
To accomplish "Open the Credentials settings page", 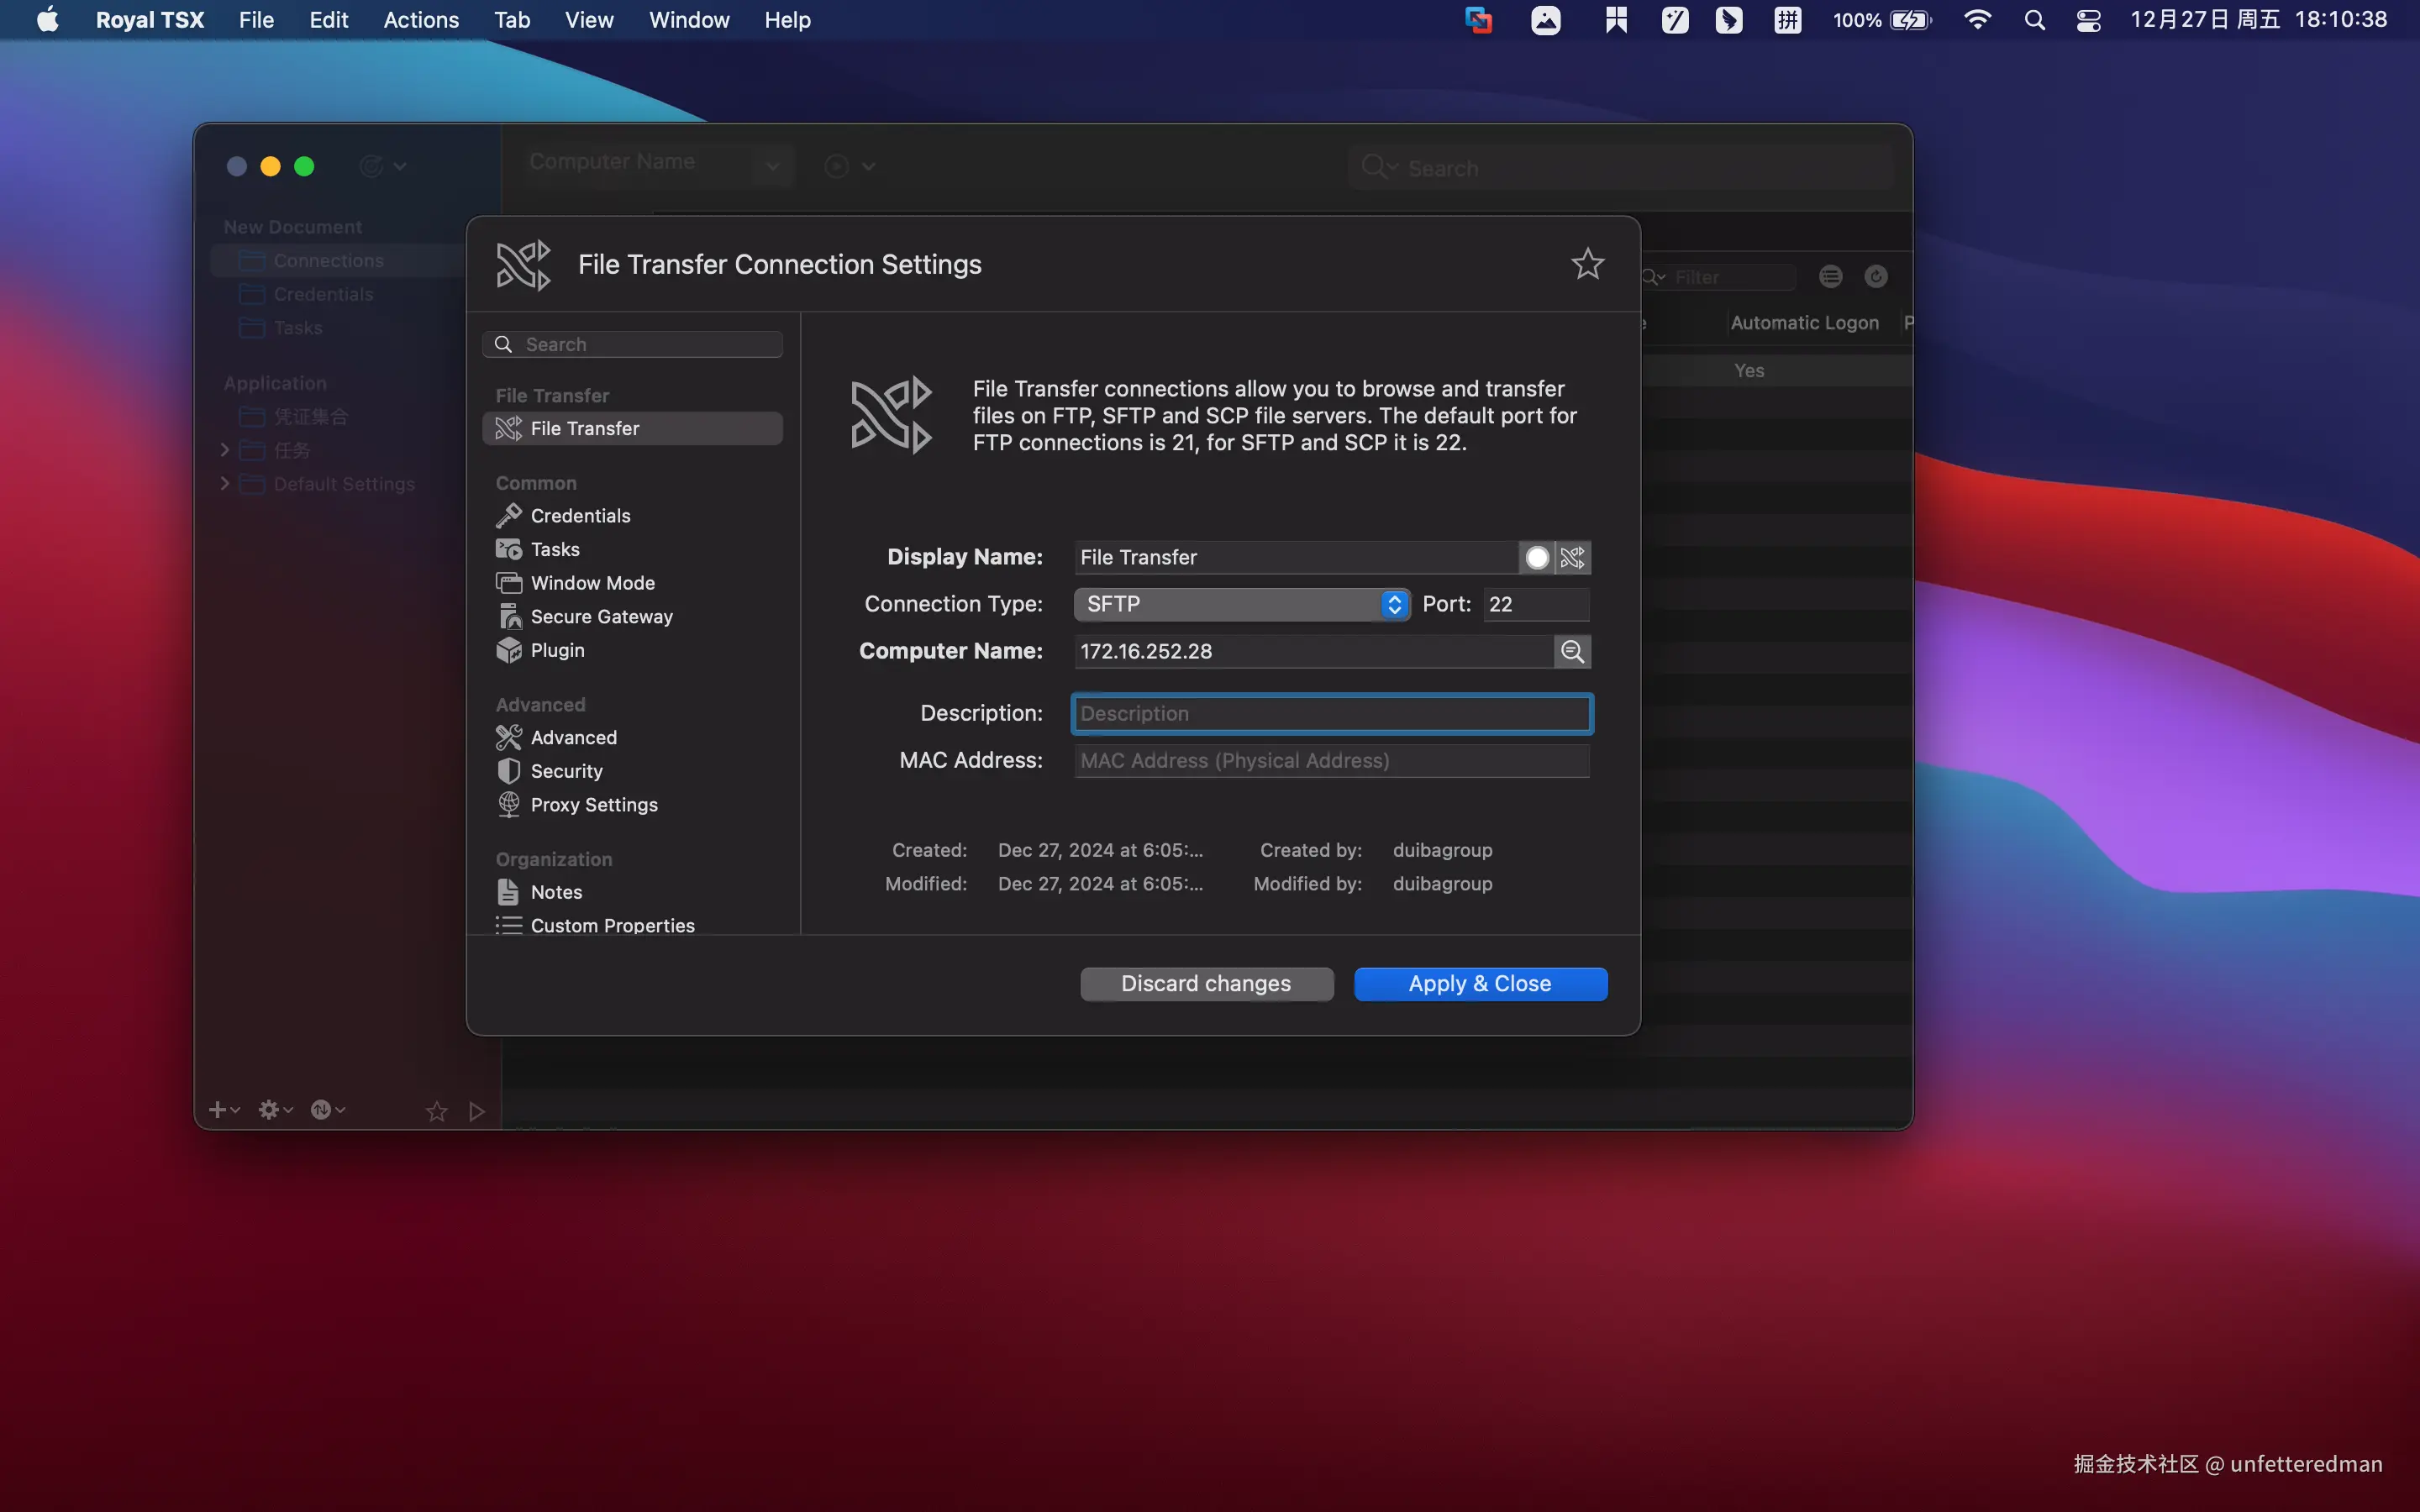I will (580, 515).
